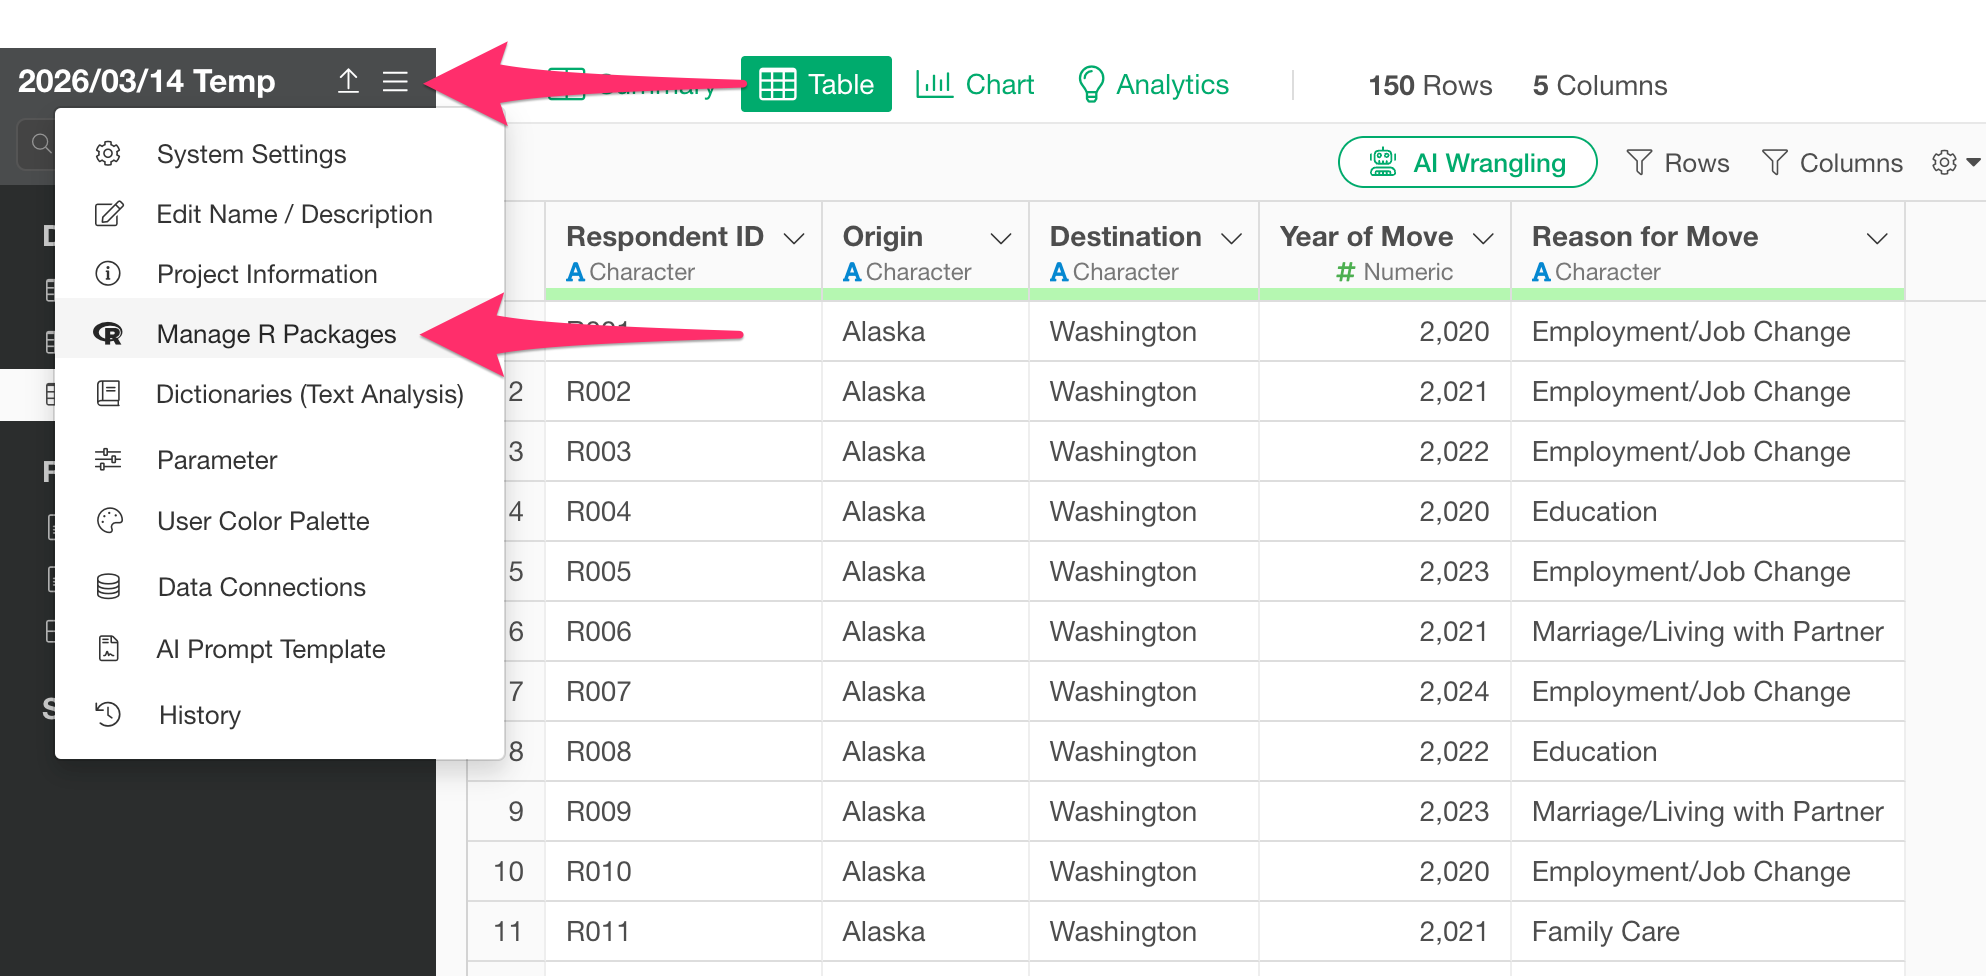The height and width of the screenshot is (976, 1986).
Task: Click the User Color Palette icon
Action: coord(109,521)
